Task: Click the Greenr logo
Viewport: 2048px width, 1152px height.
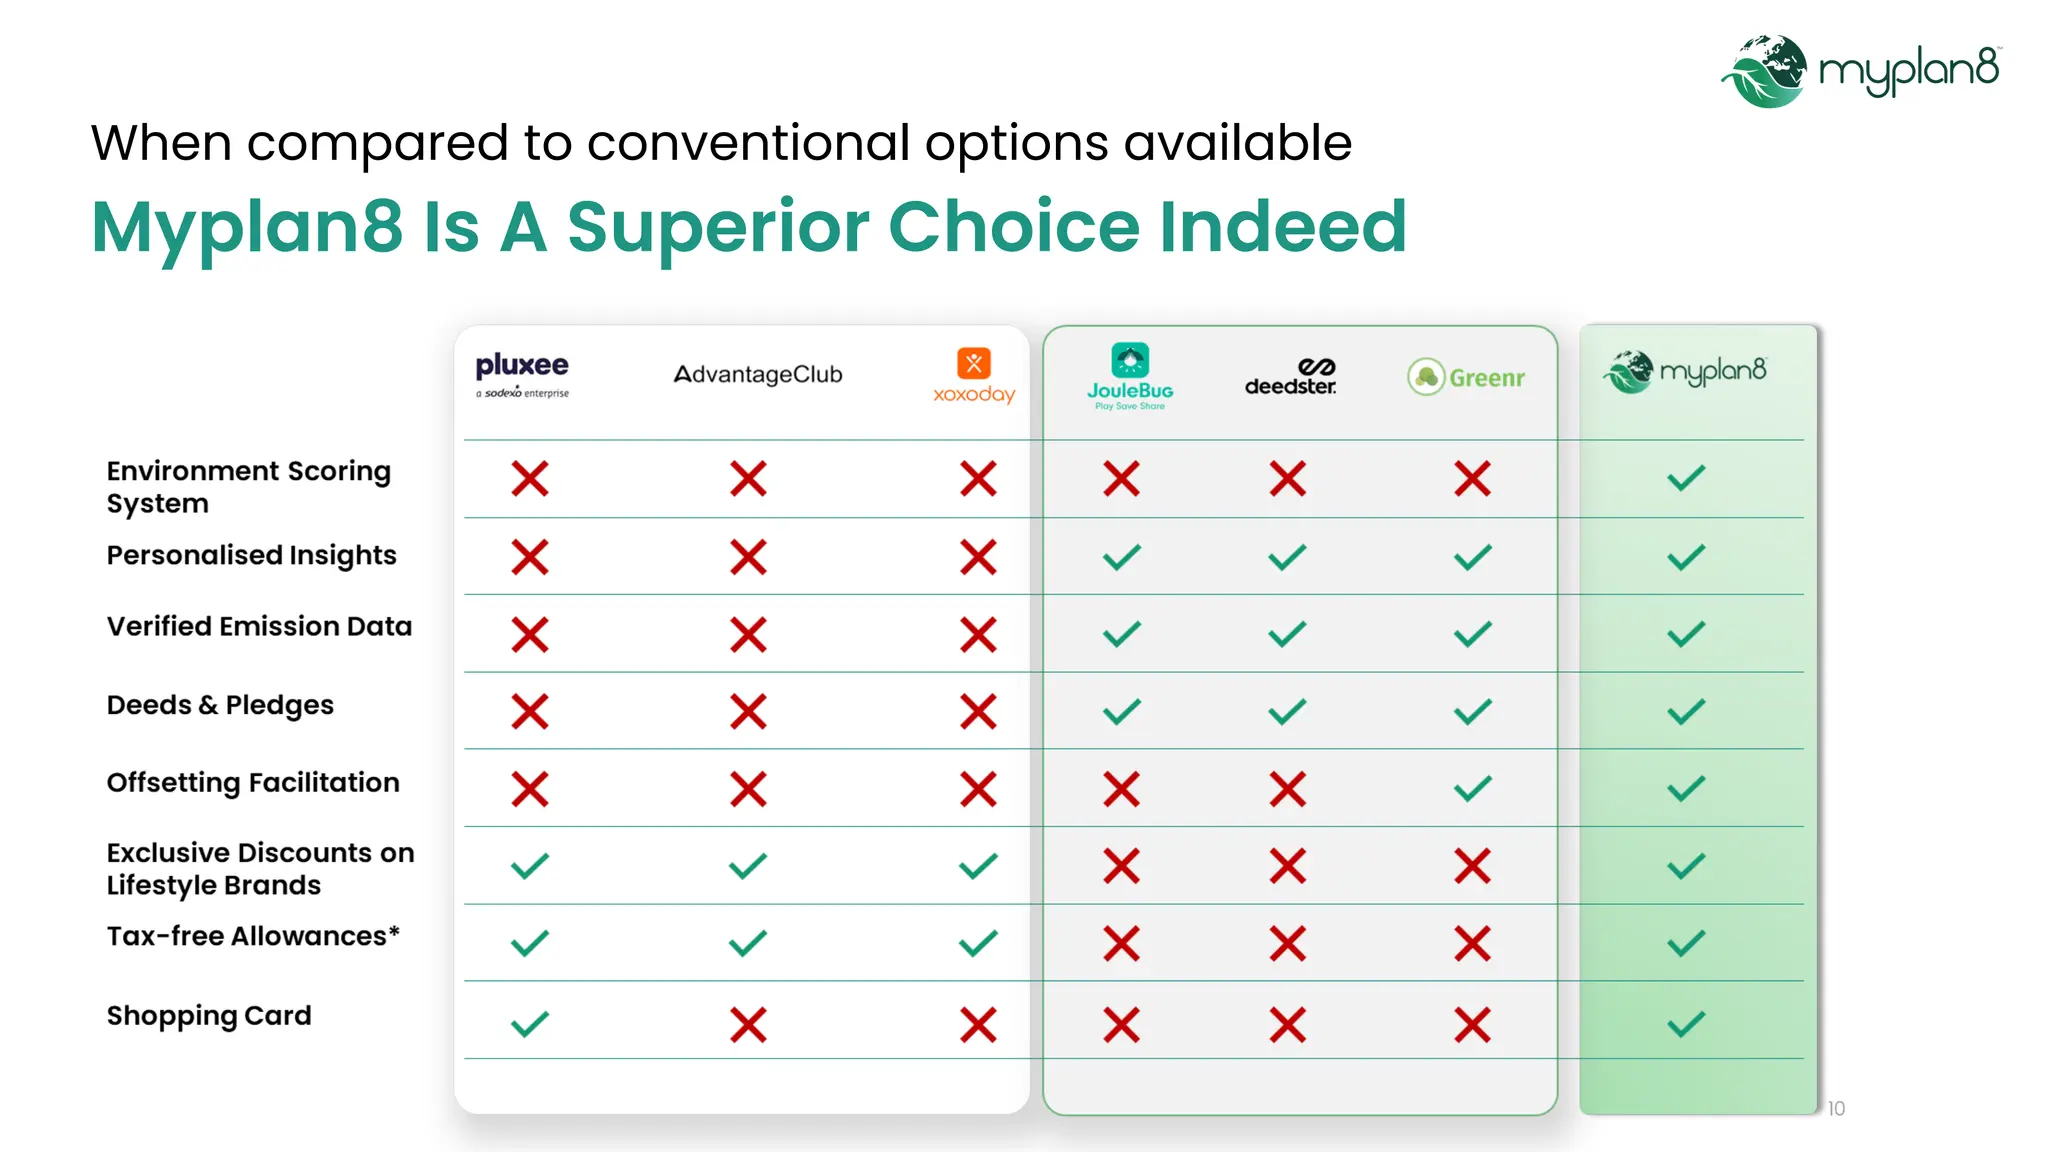Action: (1466, 377)
